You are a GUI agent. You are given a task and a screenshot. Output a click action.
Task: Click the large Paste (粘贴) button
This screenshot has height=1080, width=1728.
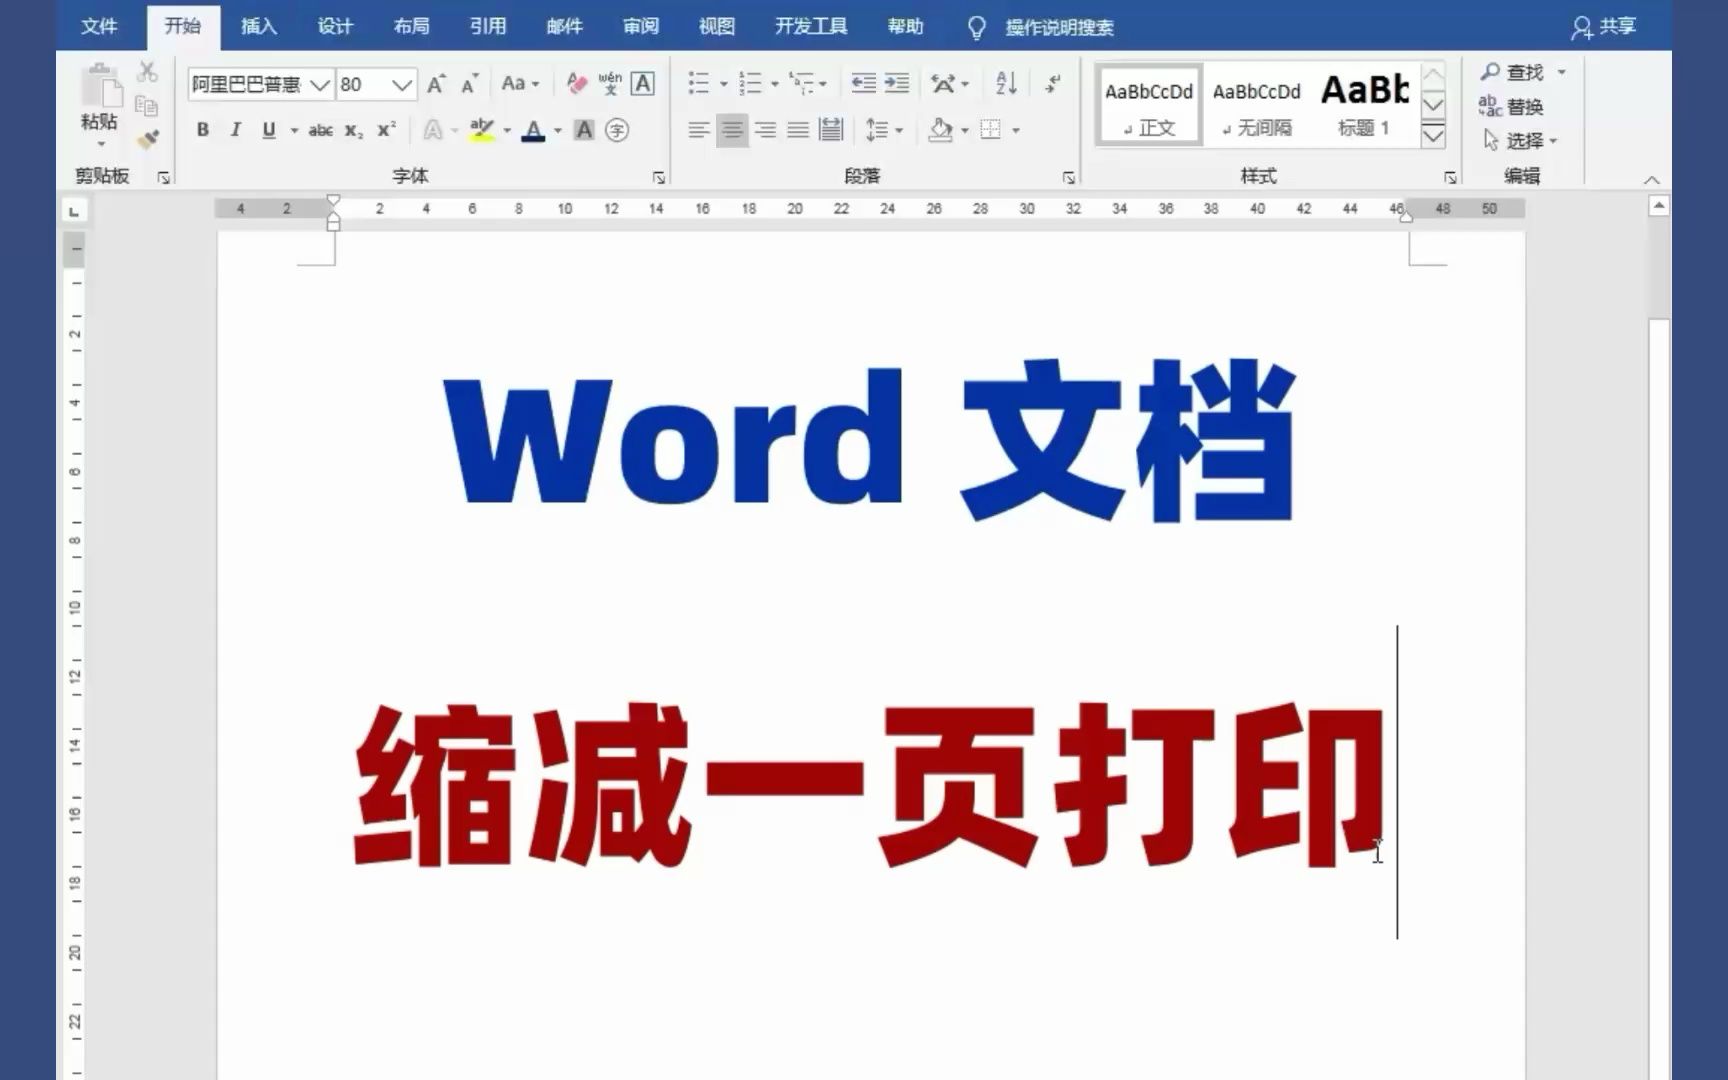(99, 105)
